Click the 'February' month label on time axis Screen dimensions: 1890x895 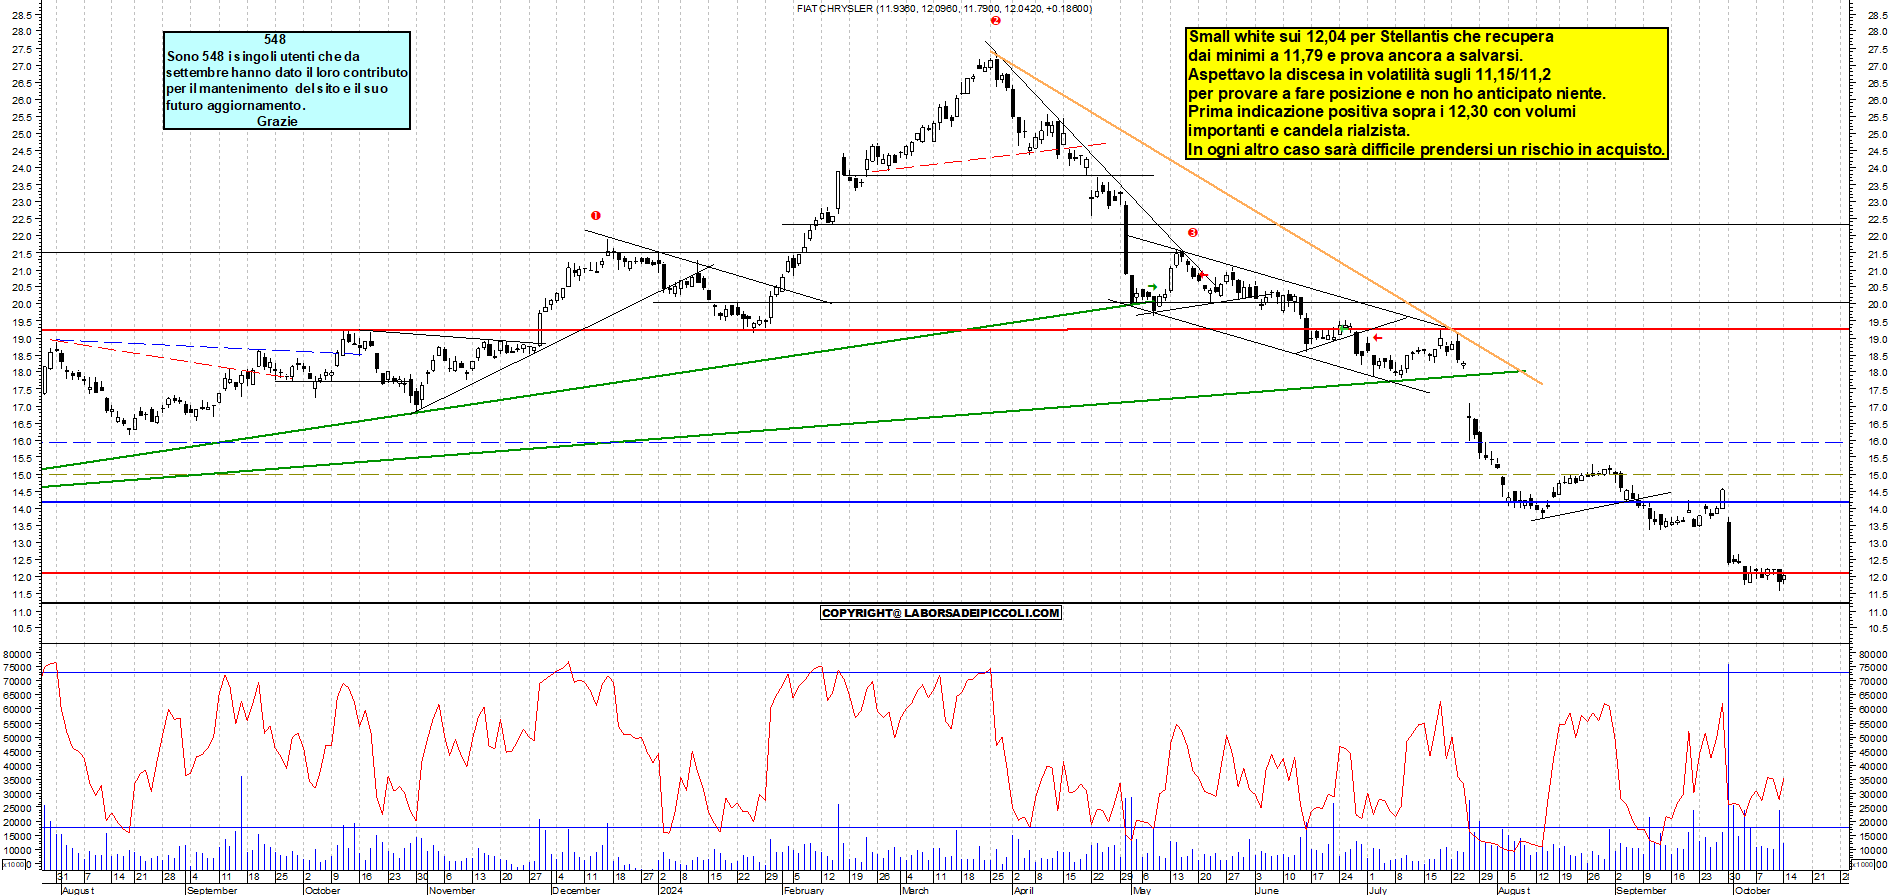(804, 890)
